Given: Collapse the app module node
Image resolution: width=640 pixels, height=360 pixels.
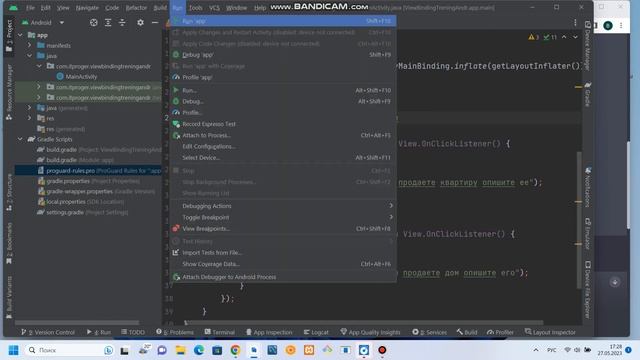Looking at the screenshot, I should pyautogui.click(x=20, y=35).
